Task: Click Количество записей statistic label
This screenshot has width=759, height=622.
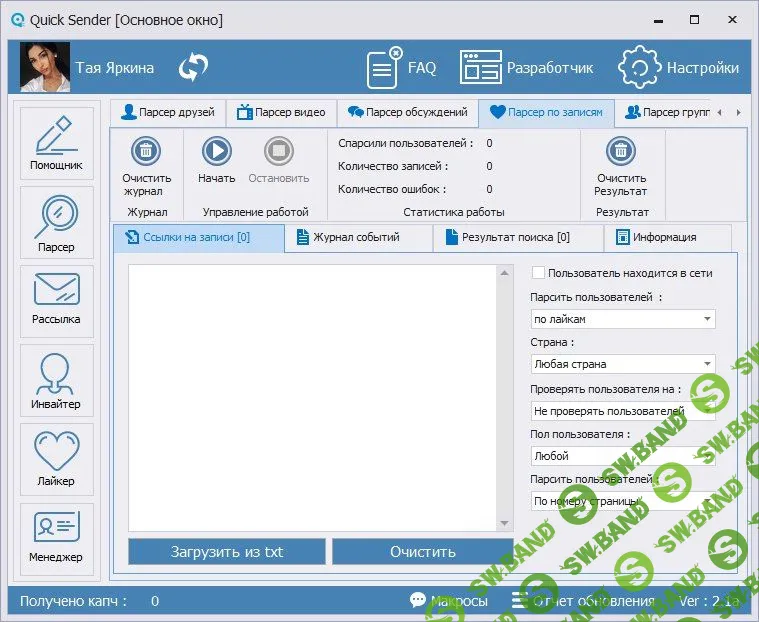Action: pos(393,166)
